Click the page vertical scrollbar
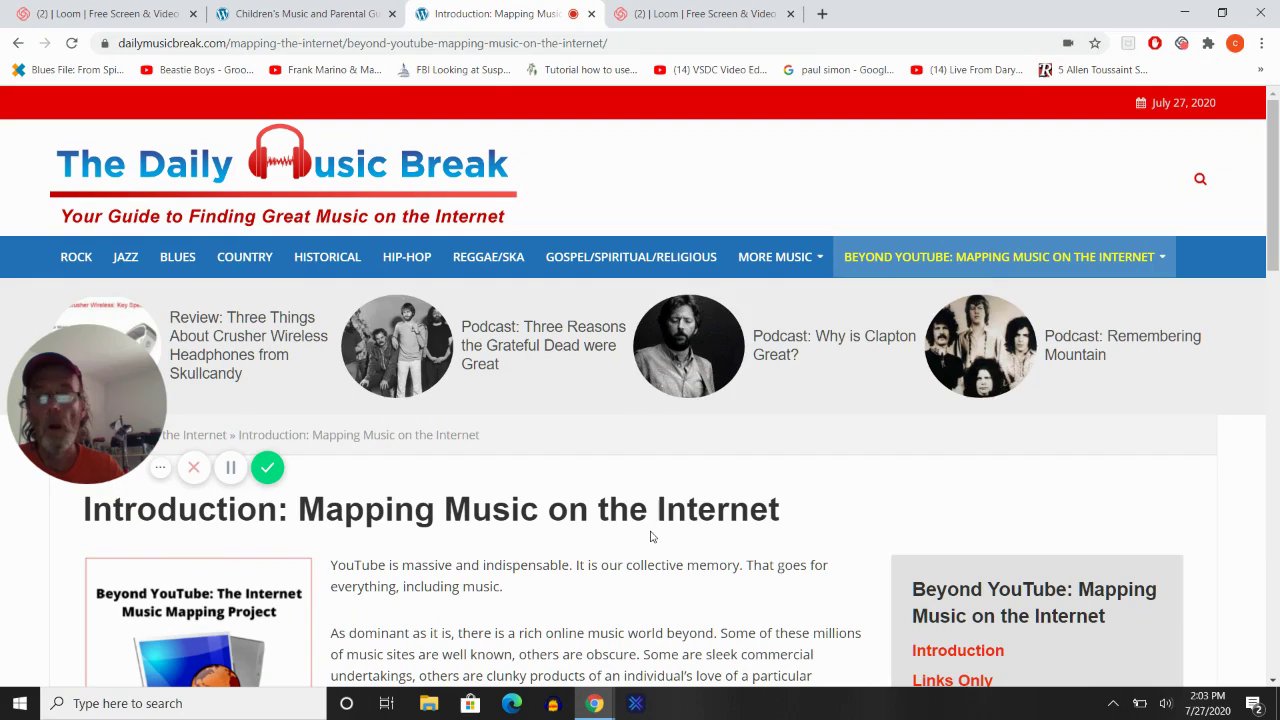 pos(1272,184)
